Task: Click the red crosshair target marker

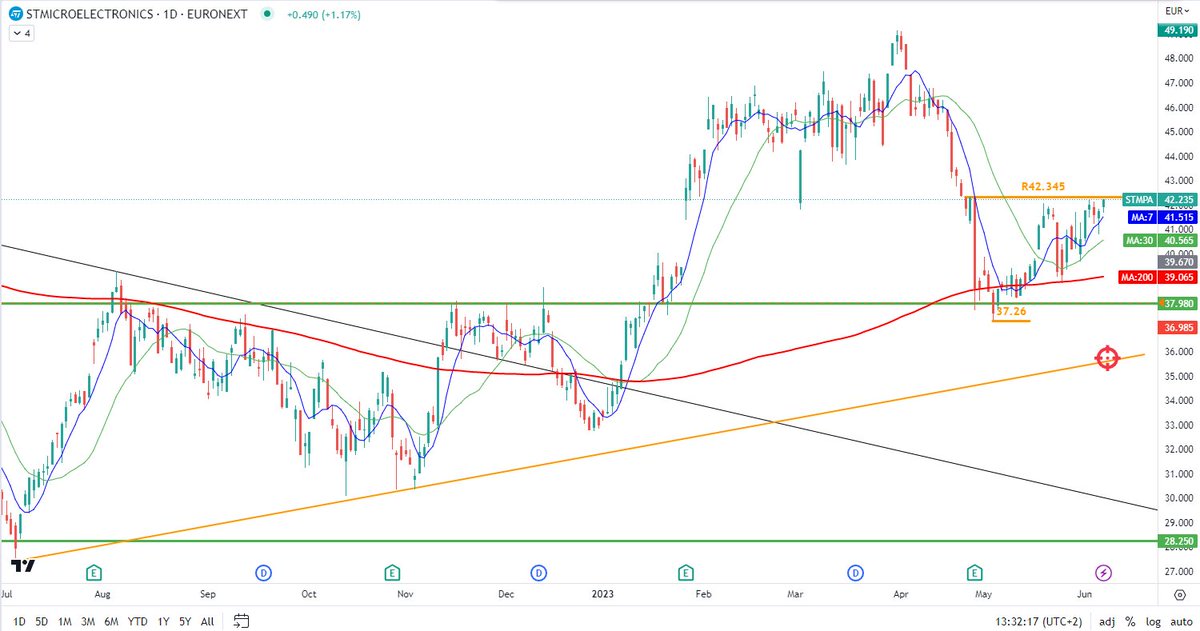Action: tap(1107, 359)
